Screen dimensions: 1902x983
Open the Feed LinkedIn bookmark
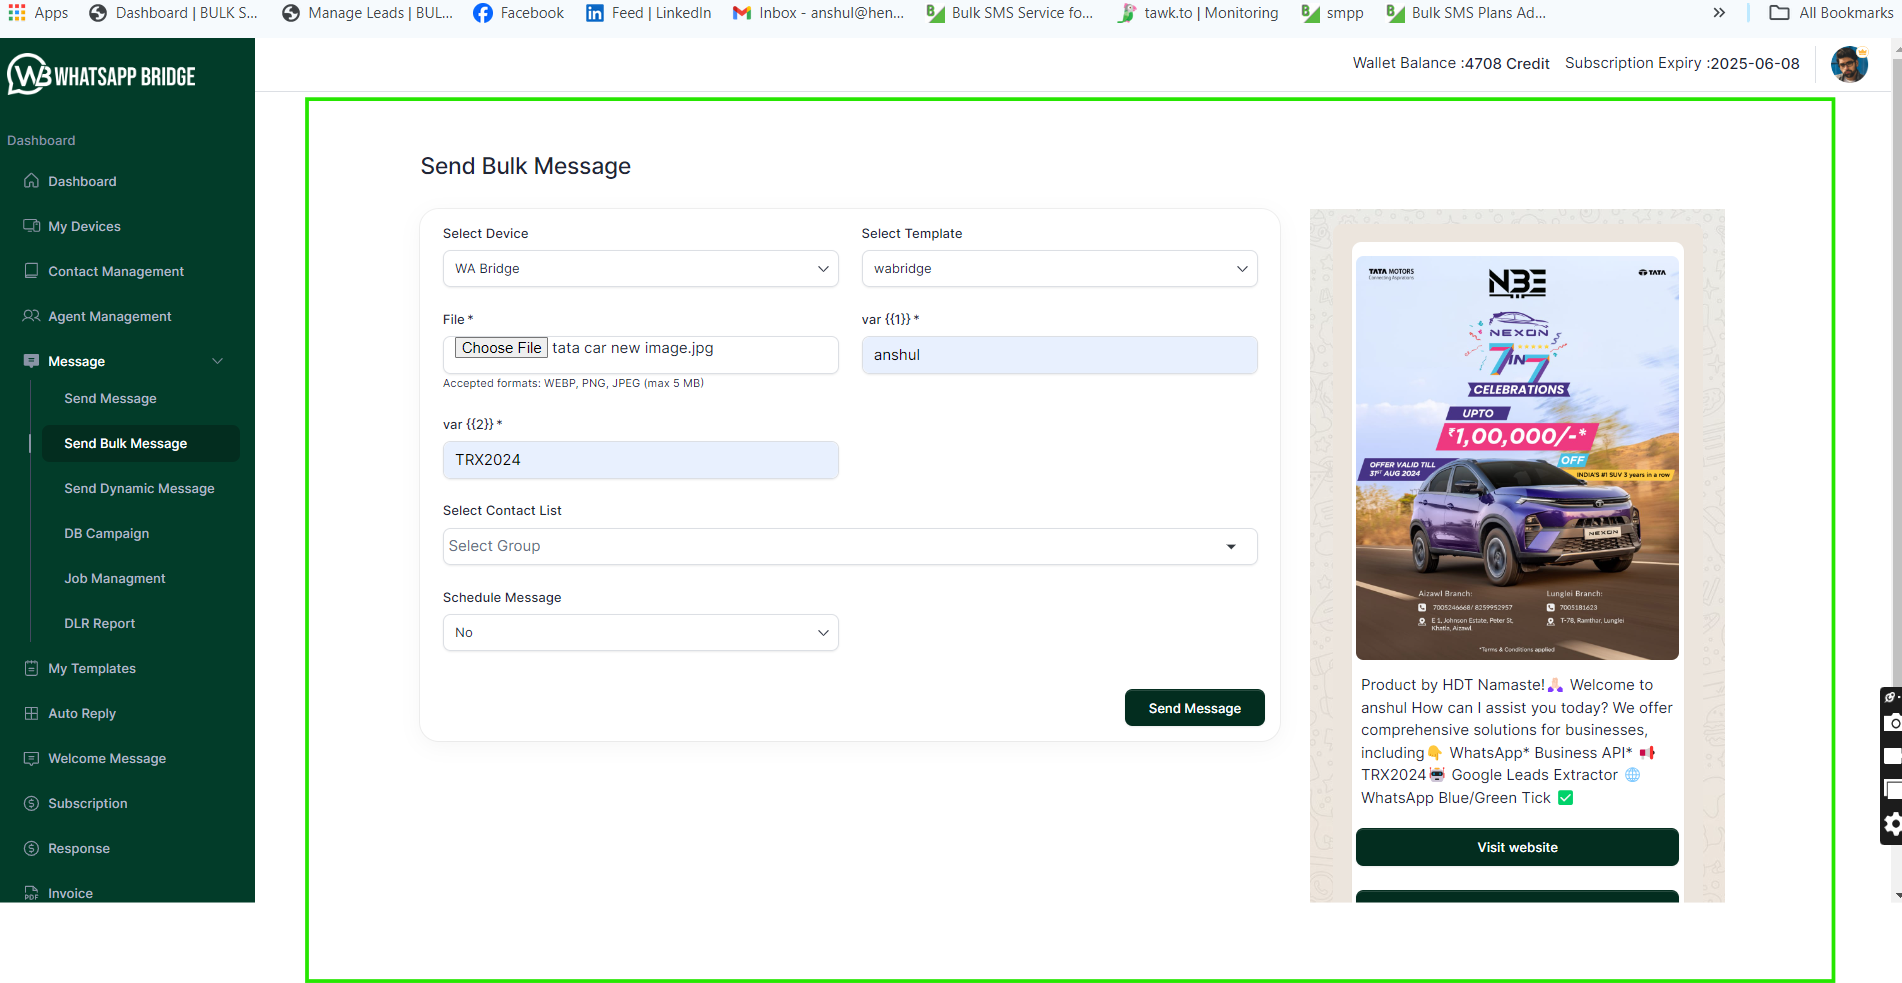click(x=648, y=13)
